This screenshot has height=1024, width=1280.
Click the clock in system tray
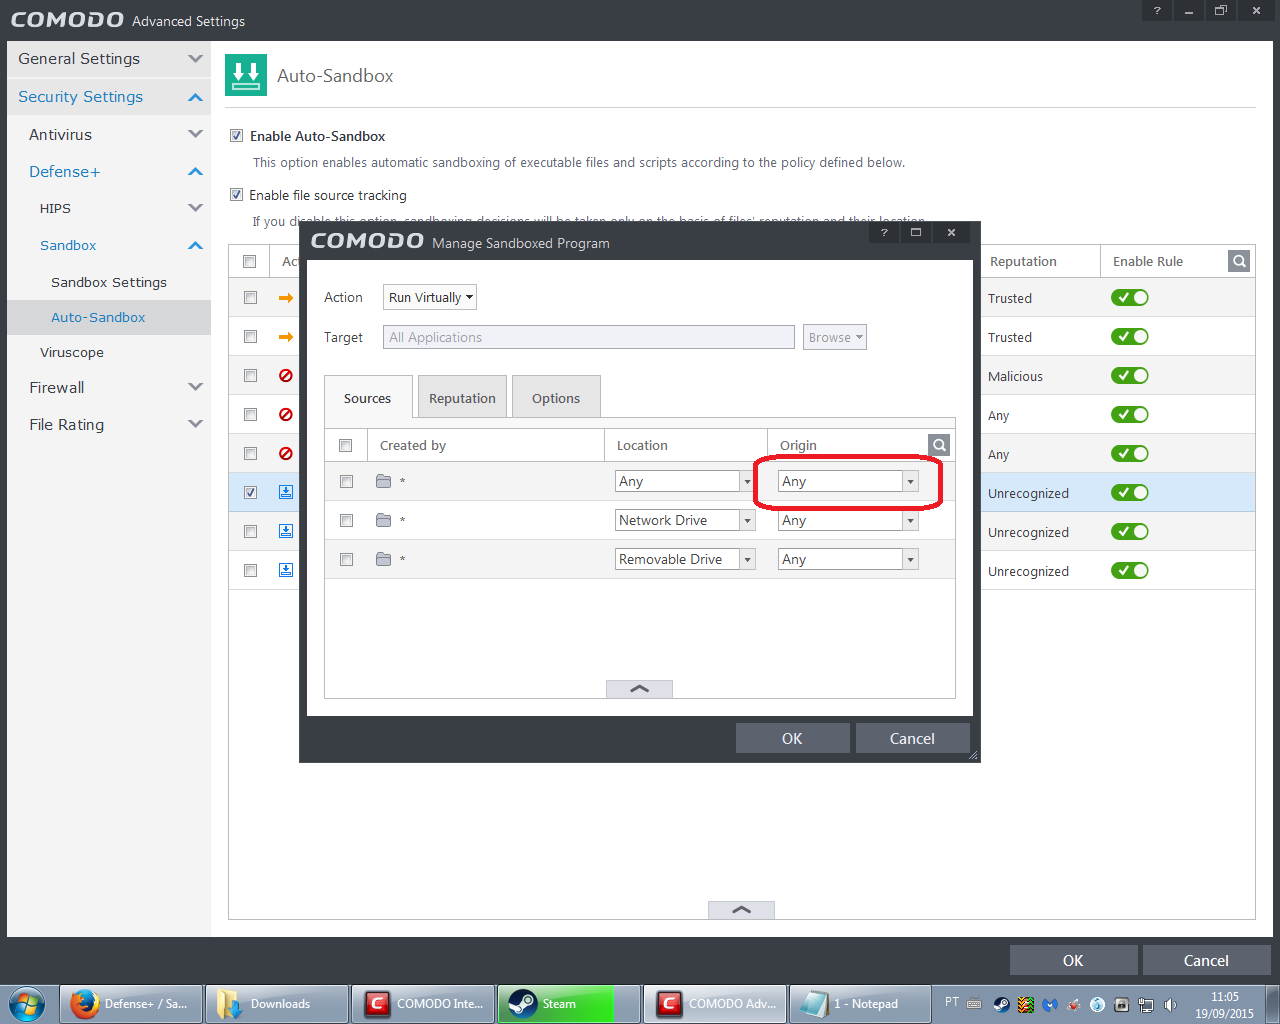tap(1224, 1004)
